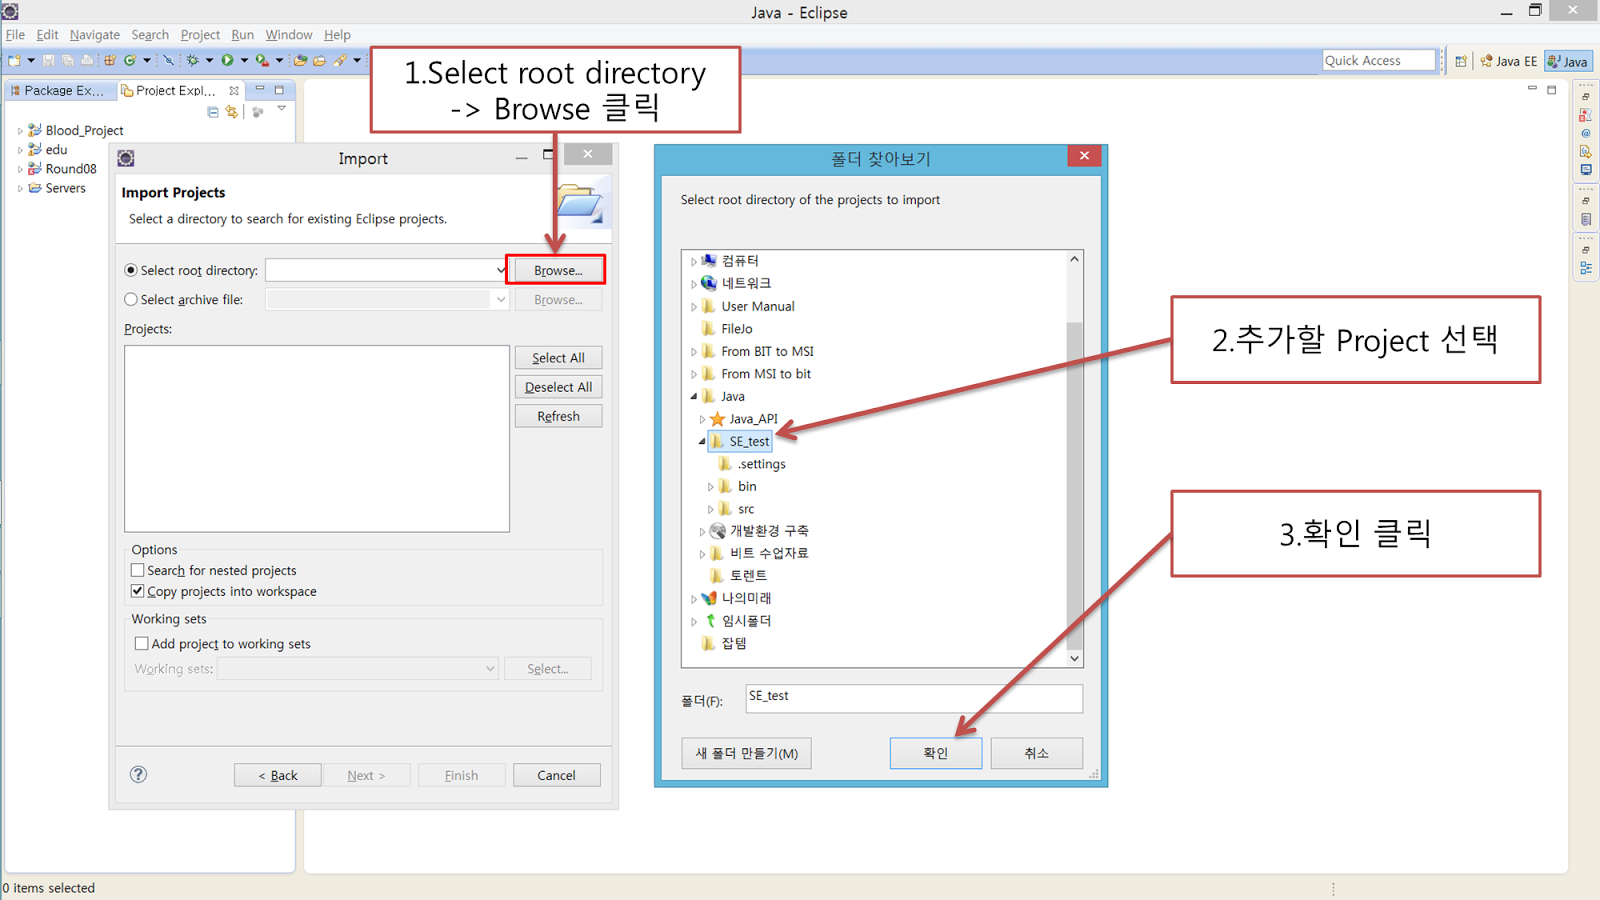This screenshot has width=1600, height=900.
Task: Click the Debug bug icon in the toolbar
Action: tap(193, 61)
